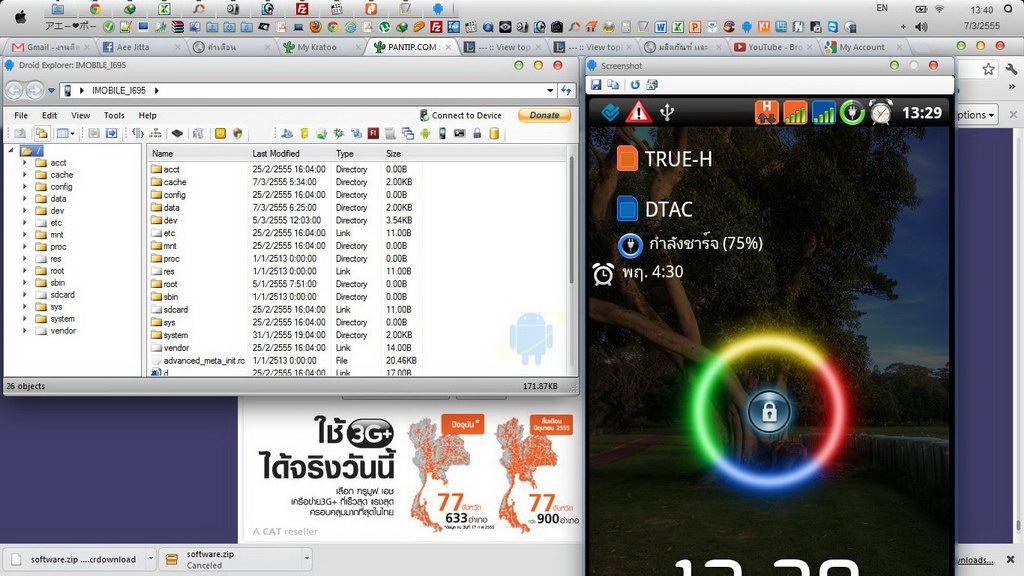Open the Tools menu
The height and width of the screenshot is (576, 1024).
(x=114, y=115)
